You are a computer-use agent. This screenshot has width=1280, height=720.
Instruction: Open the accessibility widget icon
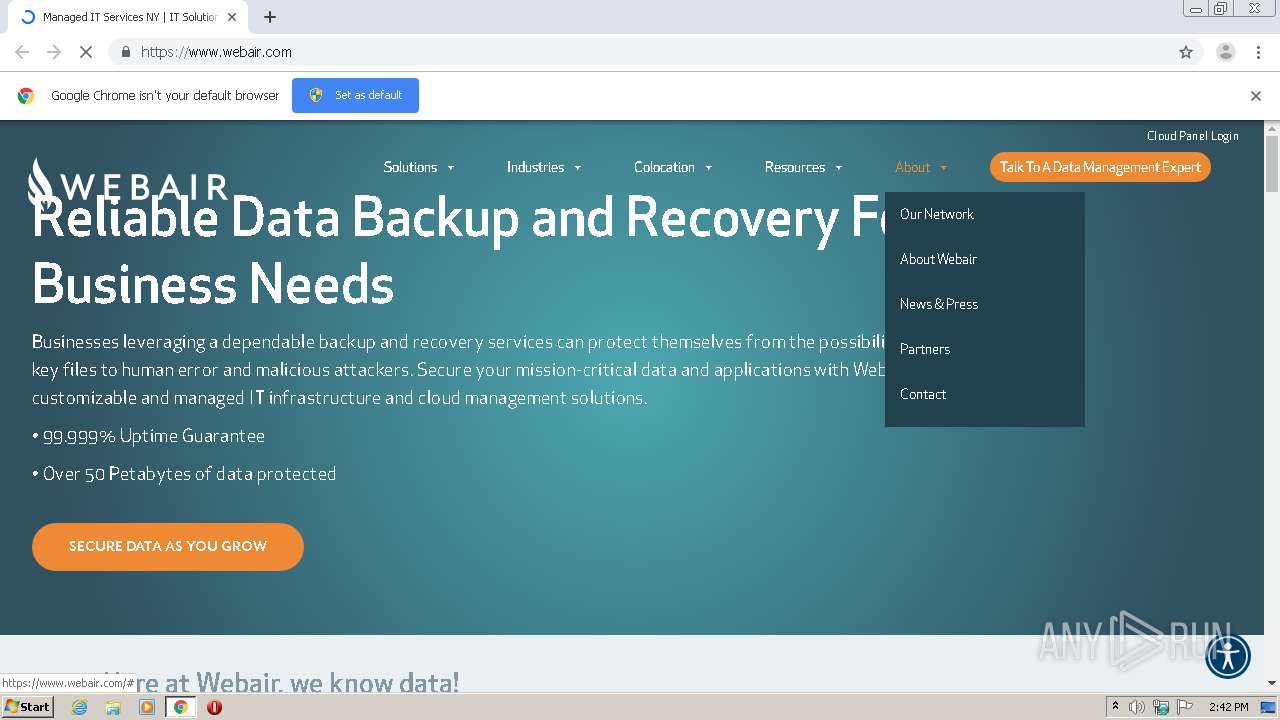1228,657
